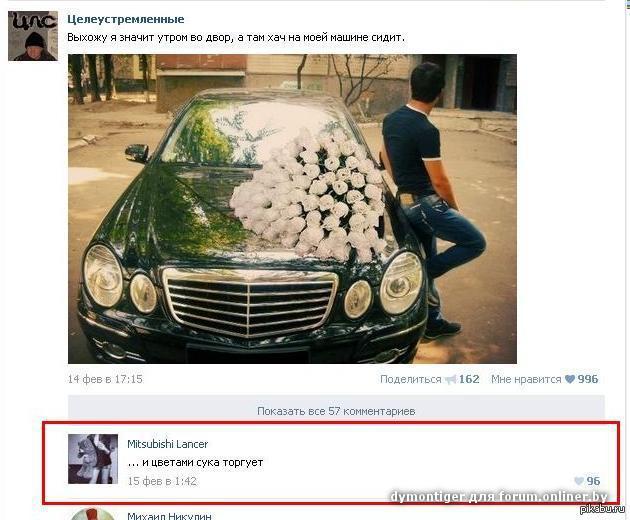Click the Поделиться link
Screen dimensions: 630x520
[x=411, y=379]
